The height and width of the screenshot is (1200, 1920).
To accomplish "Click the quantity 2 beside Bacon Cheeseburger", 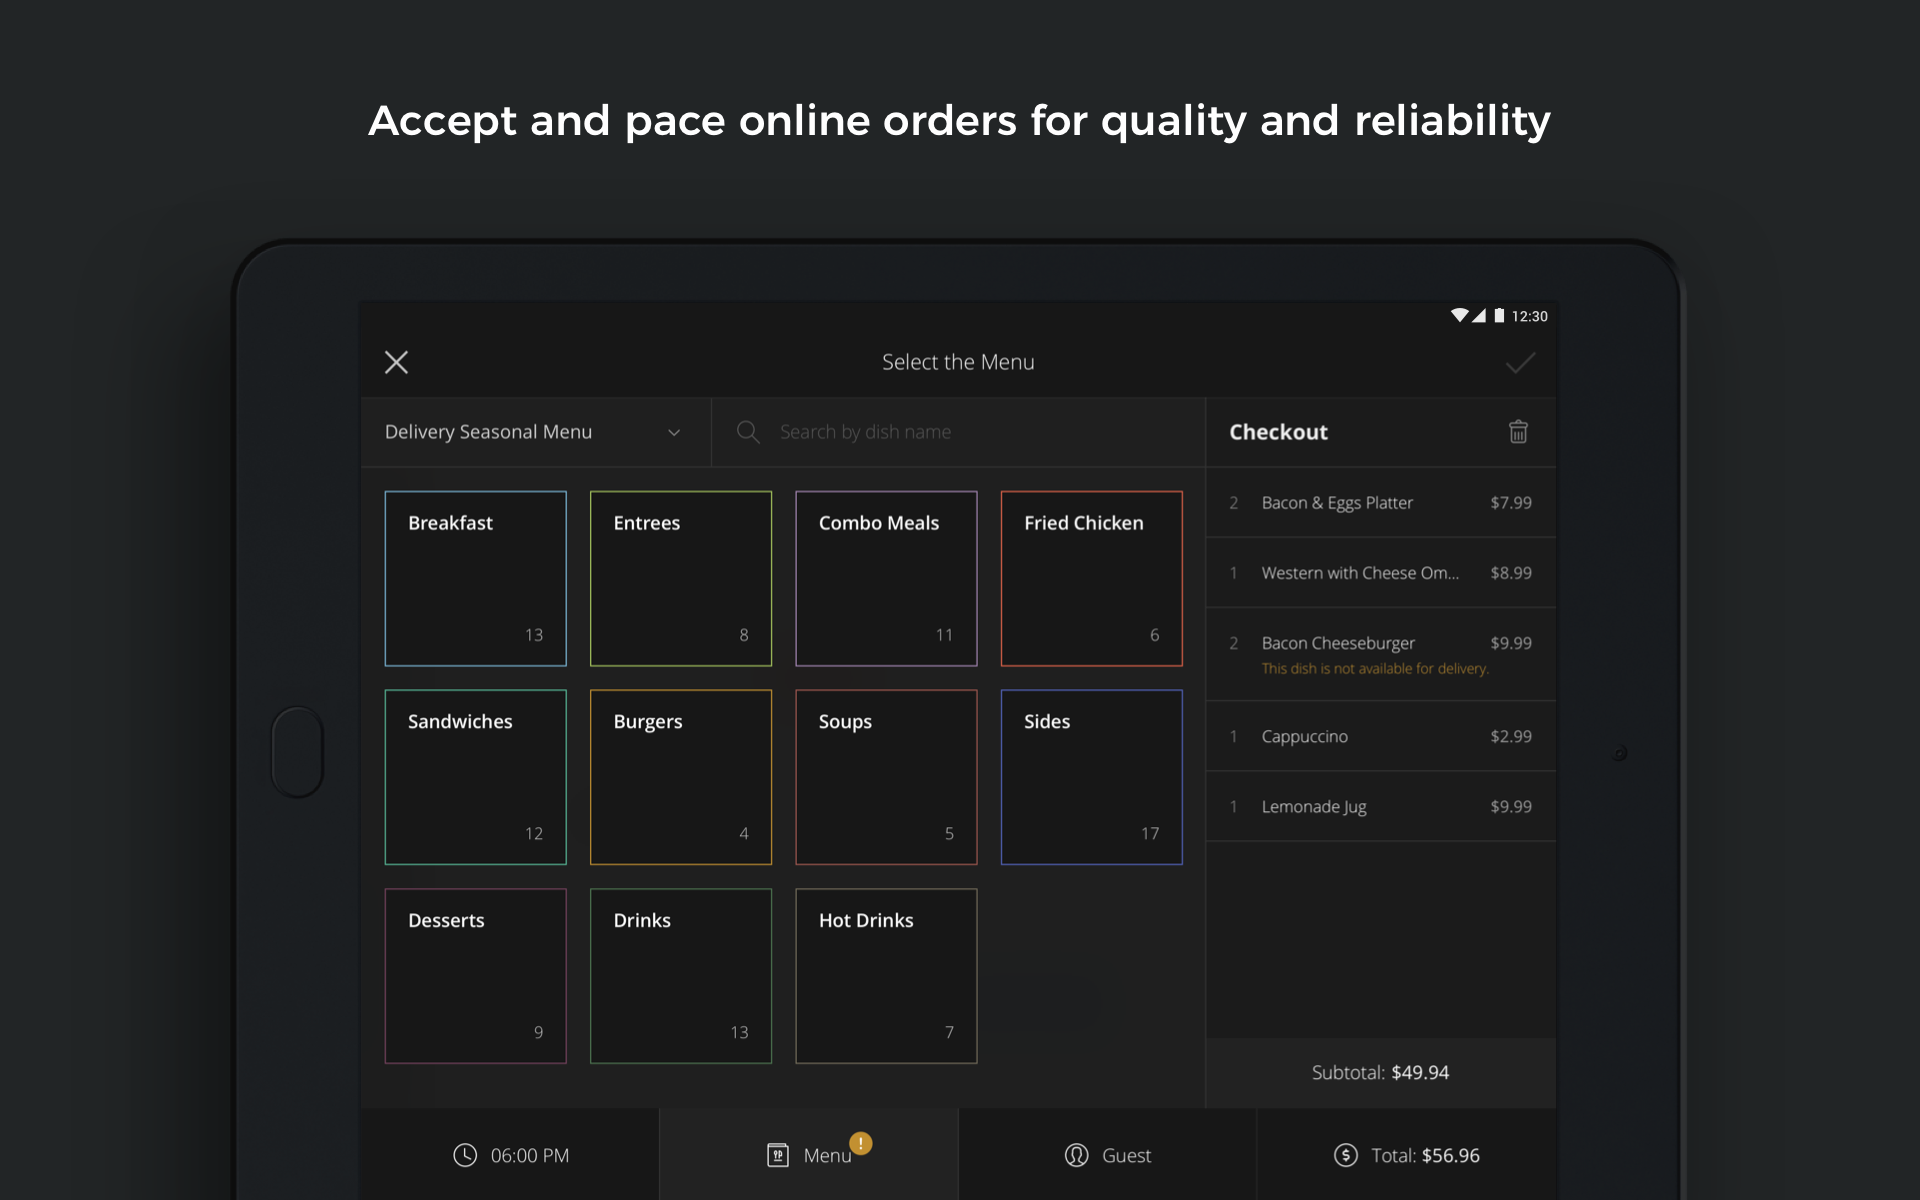I will tap(1234, 643).
